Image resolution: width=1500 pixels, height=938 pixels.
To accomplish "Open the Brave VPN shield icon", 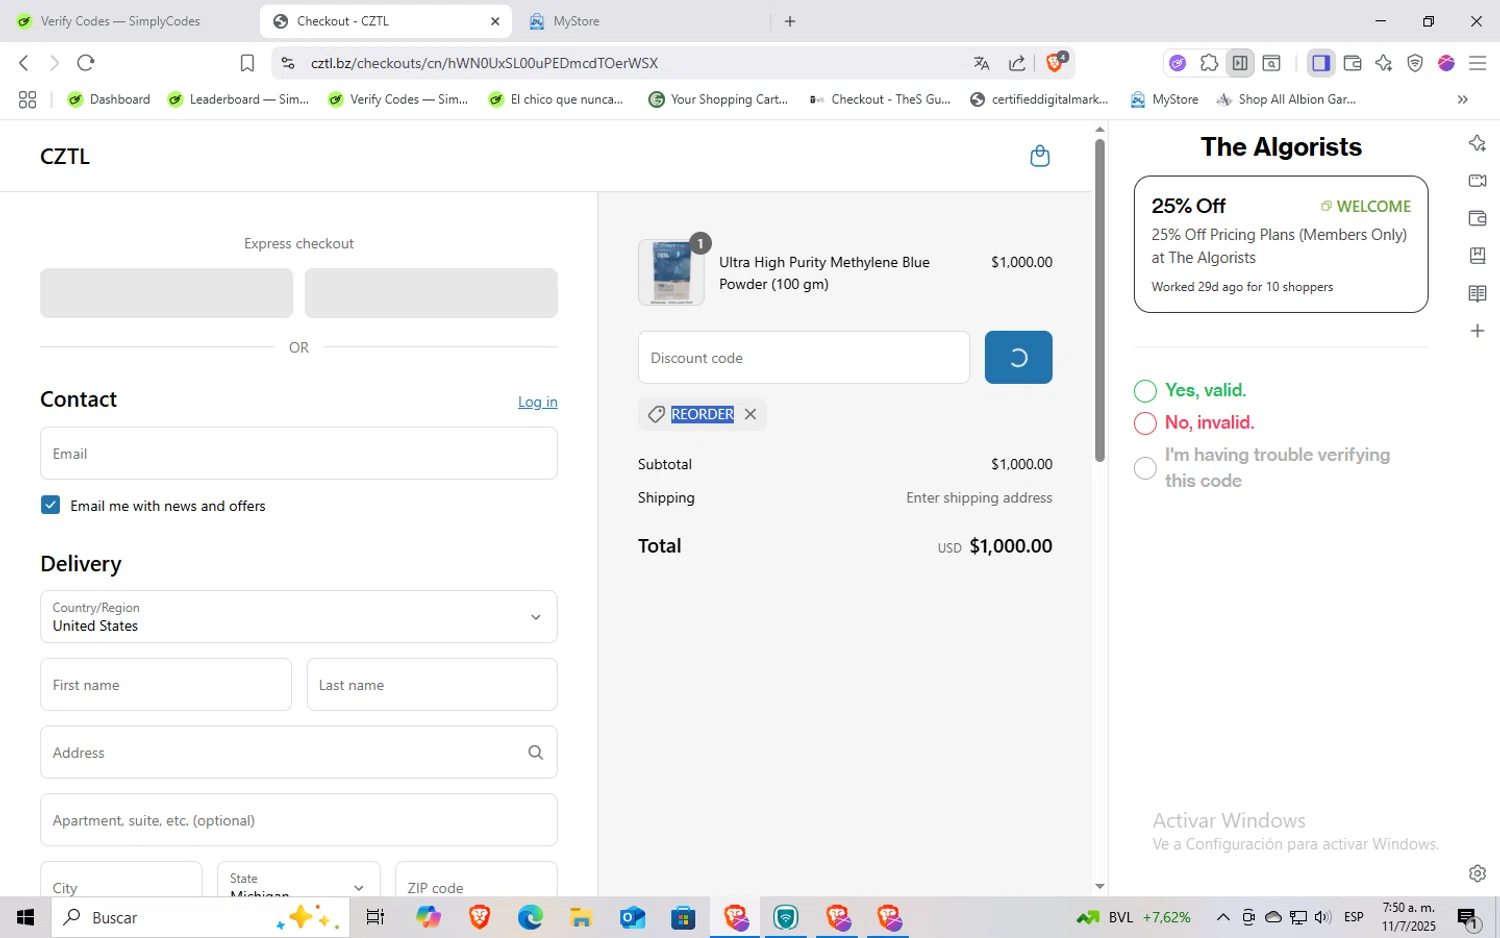I will click(x=1415, y=63).
